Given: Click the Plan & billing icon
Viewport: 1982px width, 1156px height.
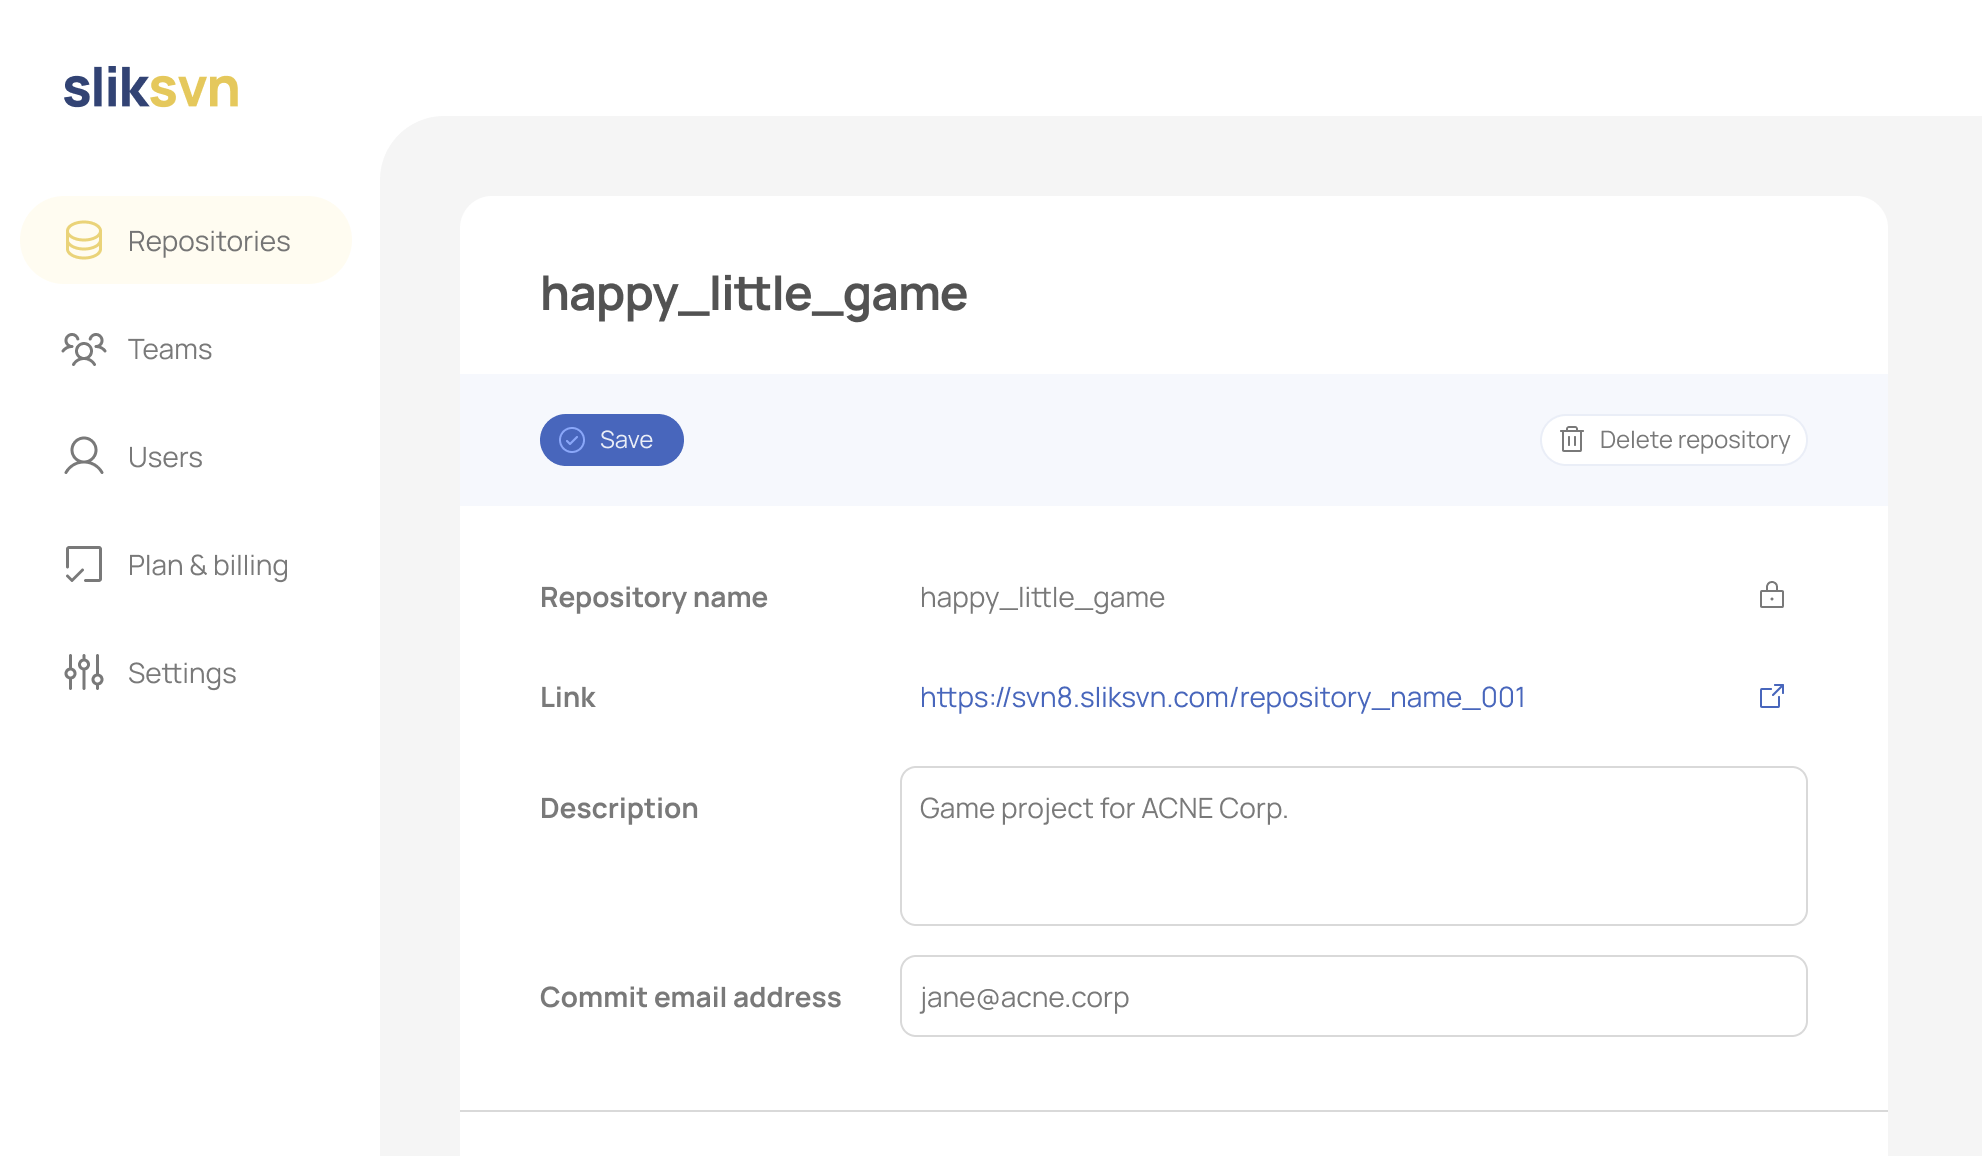Looking at the screenshot, I should click(x=84, y=564).
